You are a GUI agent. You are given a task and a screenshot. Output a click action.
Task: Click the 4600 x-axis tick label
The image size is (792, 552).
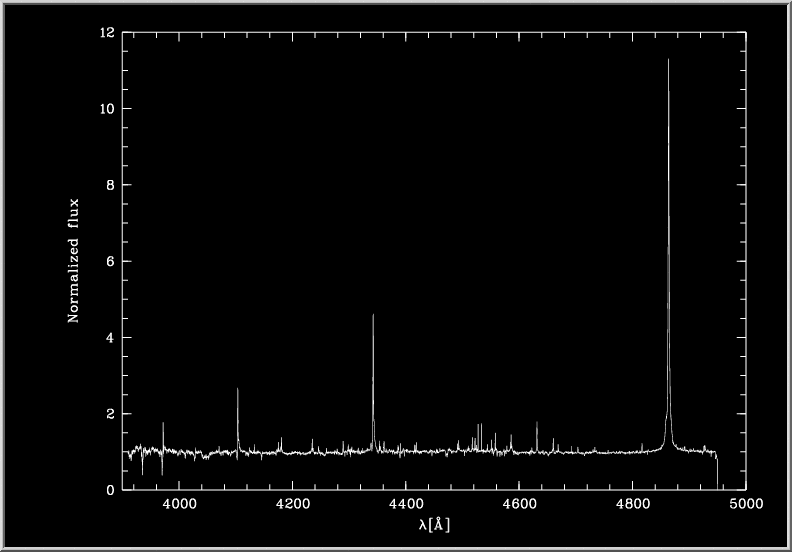point(519,506)
